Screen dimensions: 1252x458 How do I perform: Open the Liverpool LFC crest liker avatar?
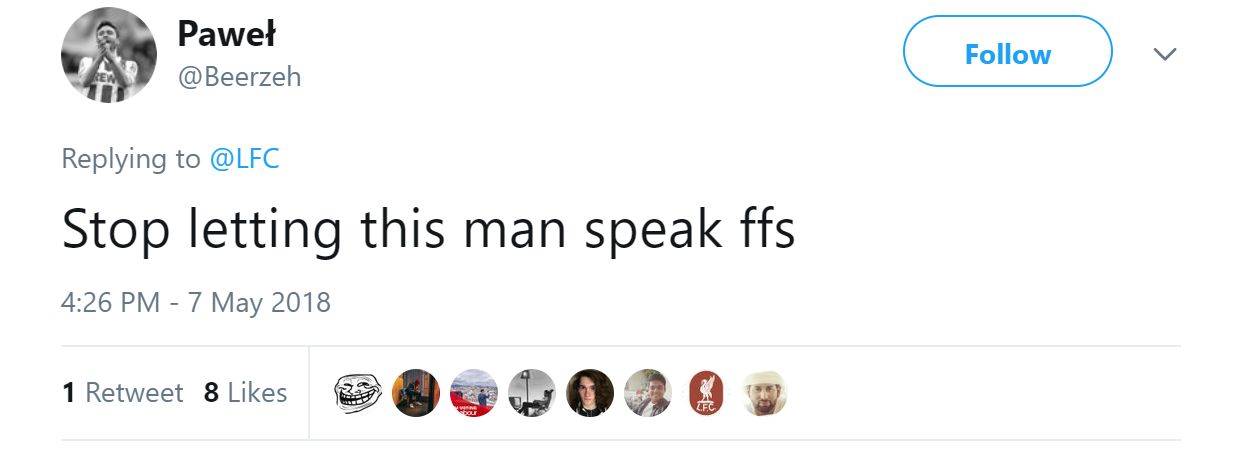point(706,393)
